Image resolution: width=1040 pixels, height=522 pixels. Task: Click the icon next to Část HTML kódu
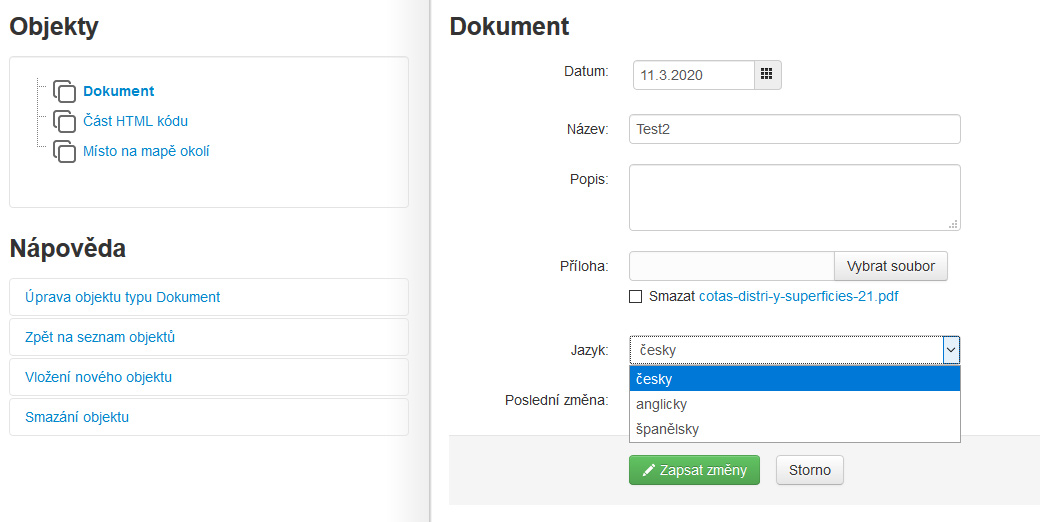click(x=65, y=121)
